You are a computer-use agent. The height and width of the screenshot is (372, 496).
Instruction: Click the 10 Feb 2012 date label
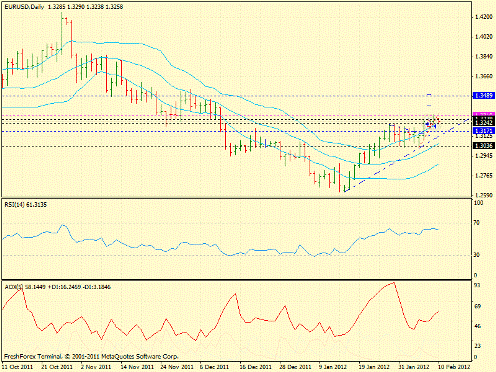454,367
